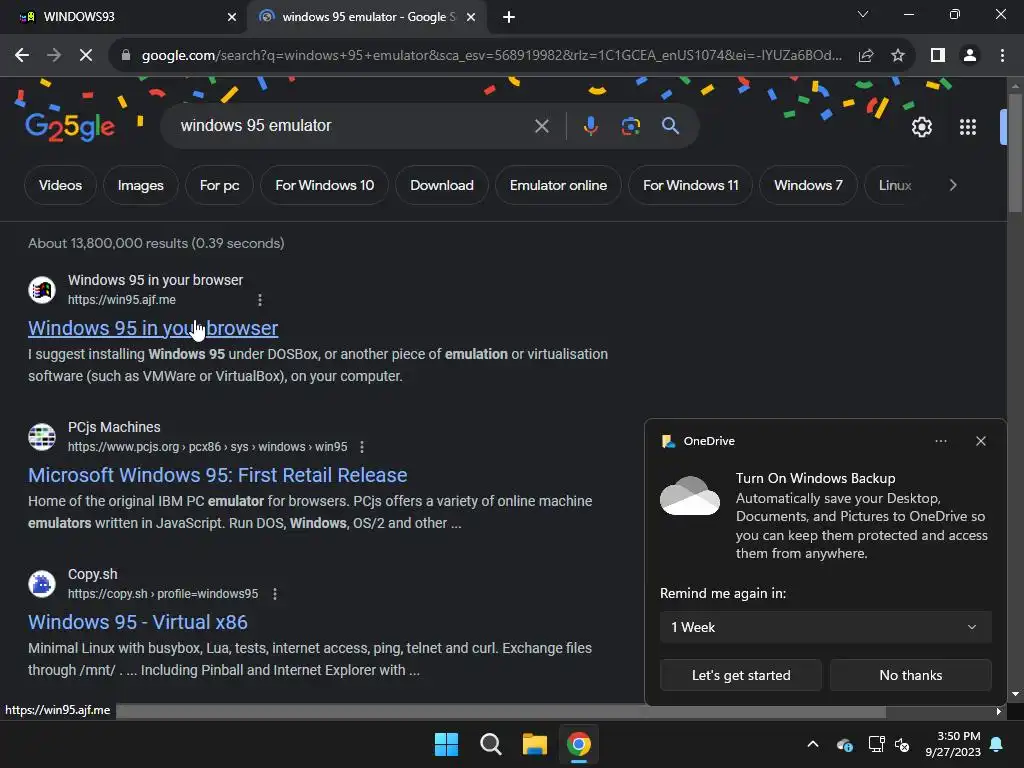Viewport: 1024px width, 768px height.
Task: Clear the search query text
Action: (541, 126)
